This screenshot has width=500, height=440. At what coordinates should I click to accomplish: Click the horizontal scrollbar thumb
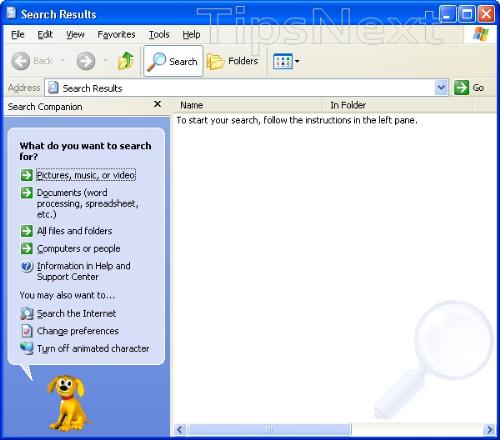tap(269, 429)
